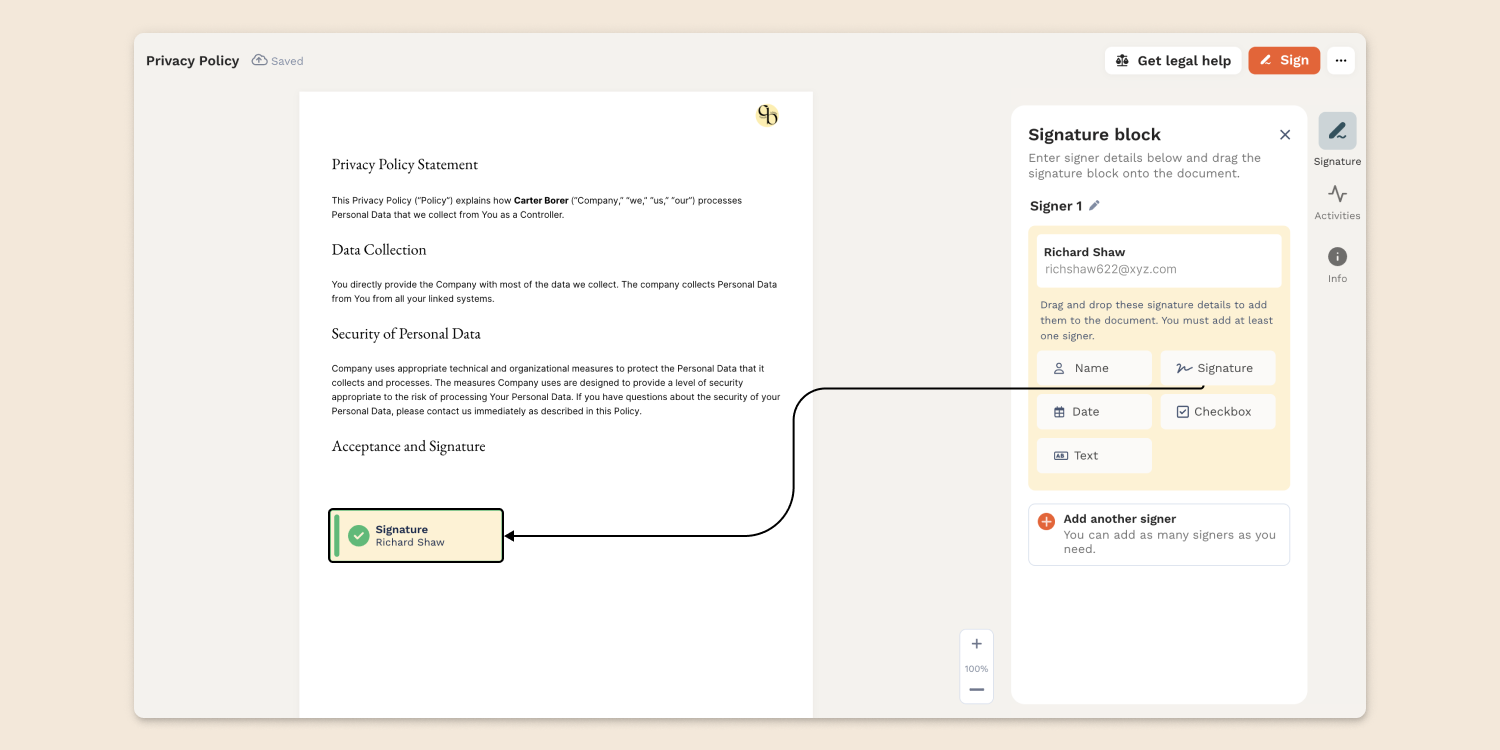Viewport: 1500px width, 750px height.
Task: Select the Date field option
Action: 1094,412
